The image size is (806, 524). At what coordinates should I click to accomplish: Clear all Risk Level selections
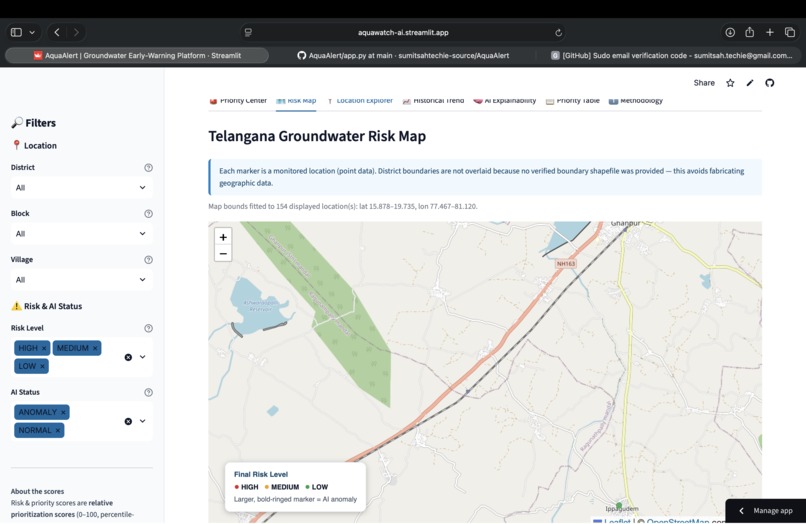click(x=128, y=357)
